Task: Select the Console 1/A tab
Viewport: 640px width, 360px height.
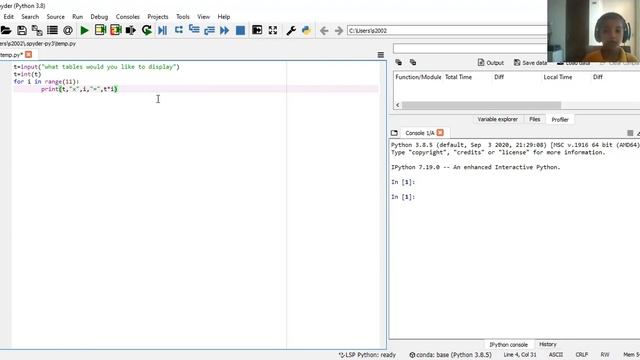Action: 420,133
